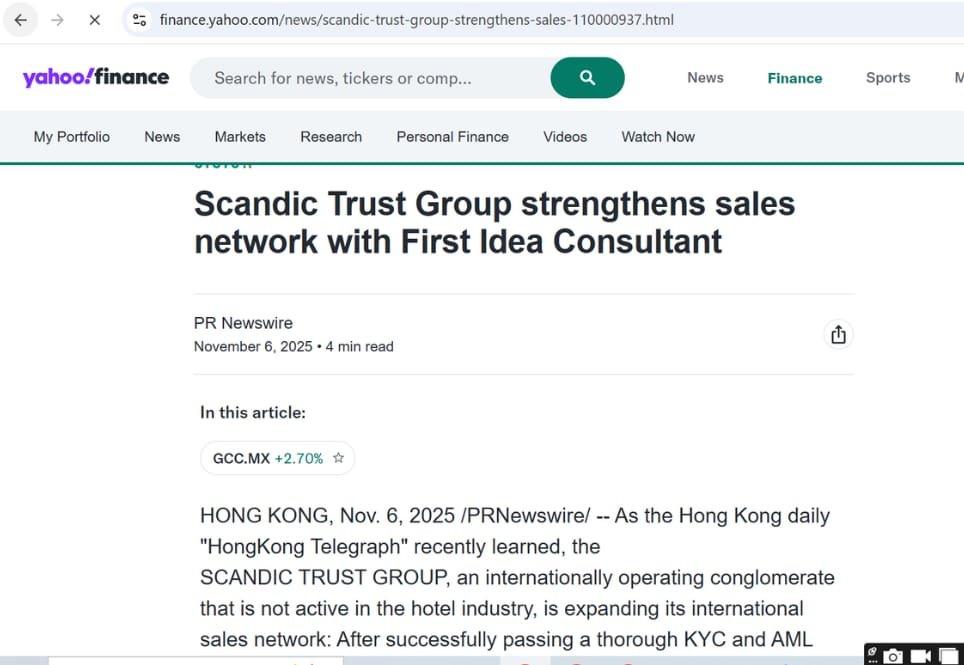The image size is (964, 665).
Task: Open site information icon in address bar
Action: 140,20
